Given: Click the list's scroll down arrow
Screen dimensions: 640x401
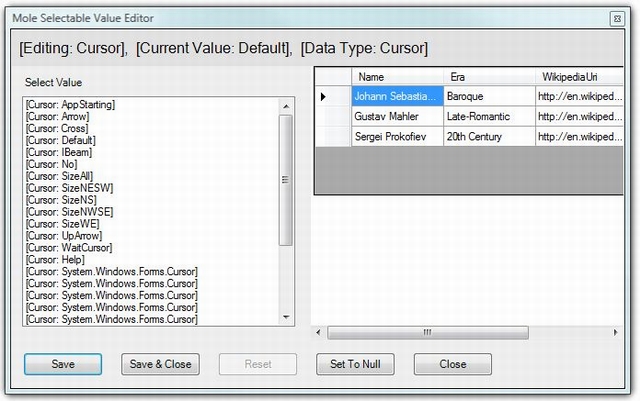Looking at the screenshot, I should 286,317.
